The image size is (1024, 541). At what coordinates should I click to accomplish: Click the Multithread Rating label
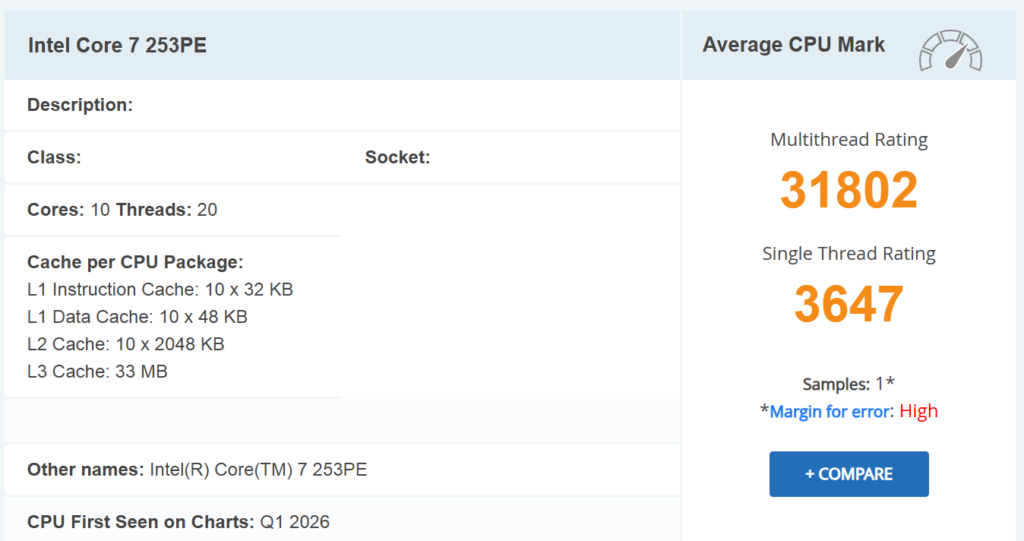tap(848, 140)
